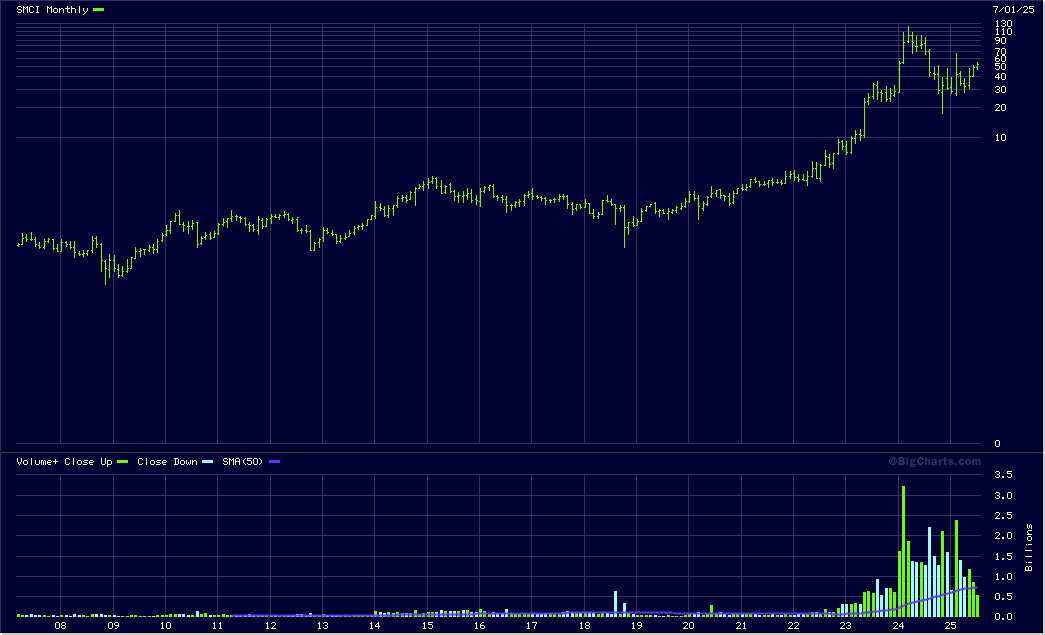This screenshot has height=635, width=1045.
Task: Click the 12 year label on the time axis
Action: click(271, 626)
